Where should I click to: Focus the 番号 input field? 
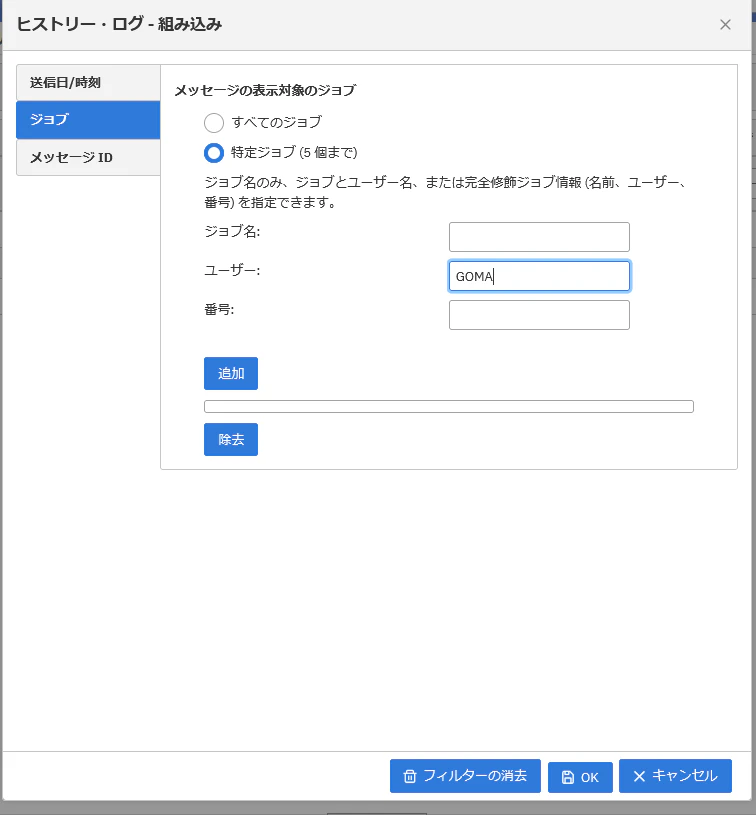pos(539,315)
